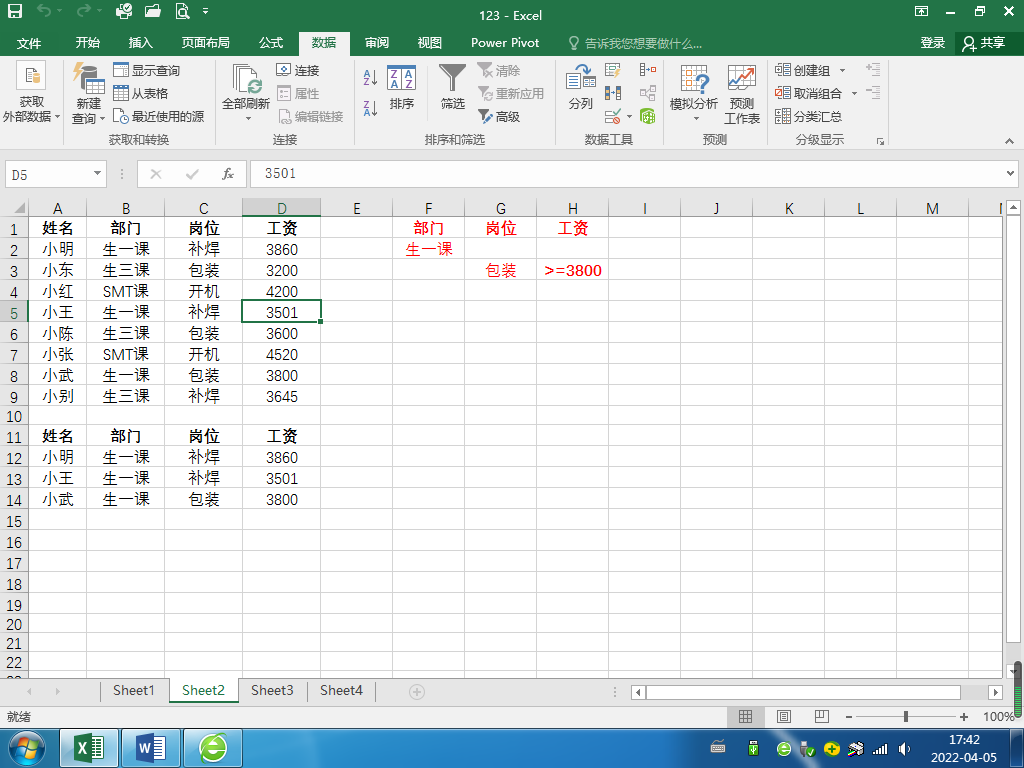
Task: Click the Word icon on the taskbar
Action: point(150,748)
